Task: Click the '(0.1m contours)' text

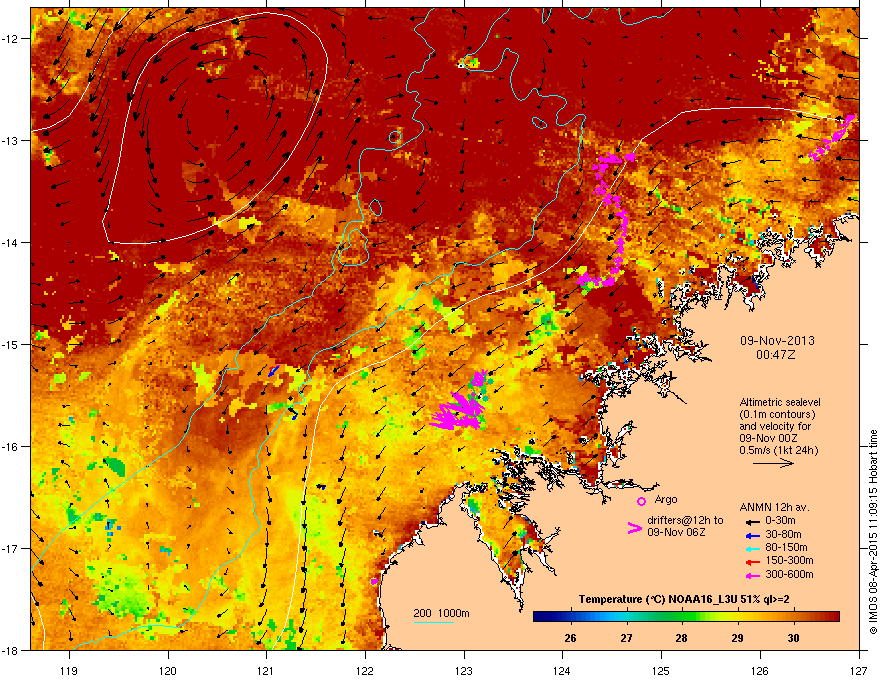Action: click(x=777, y=415)
